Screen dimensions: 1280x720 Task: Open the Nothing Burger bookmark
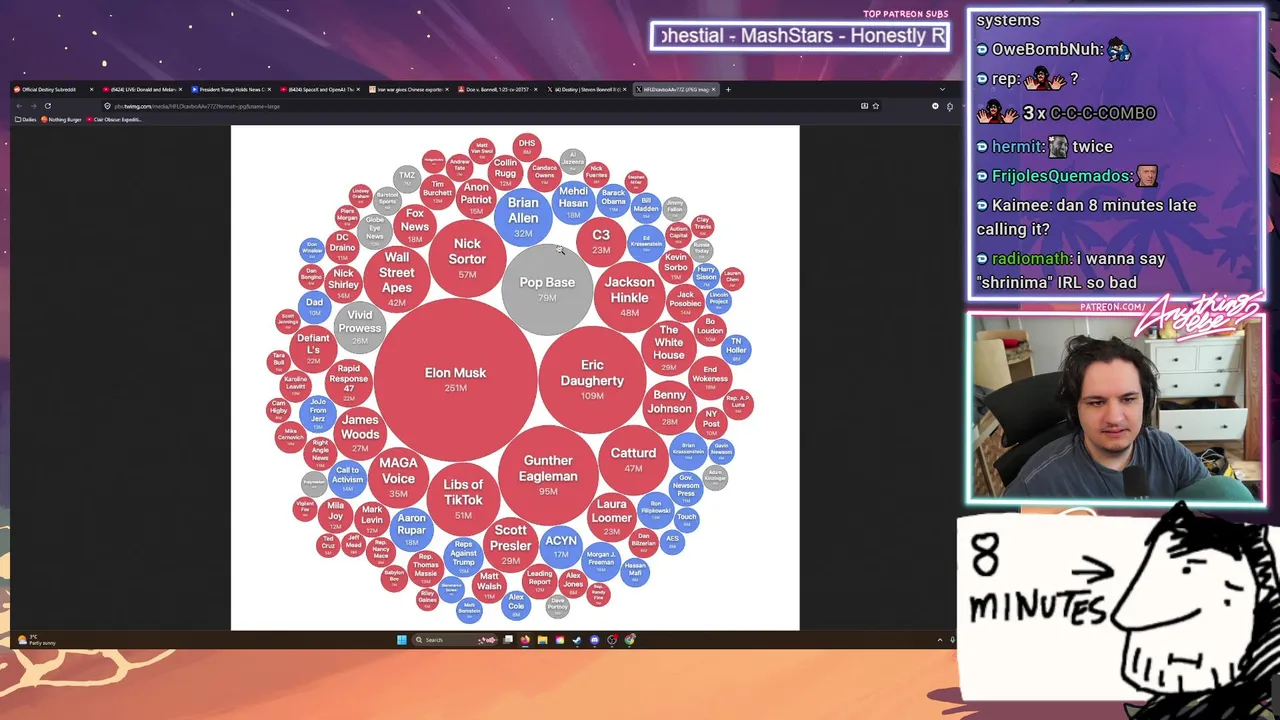coord(62,120)
